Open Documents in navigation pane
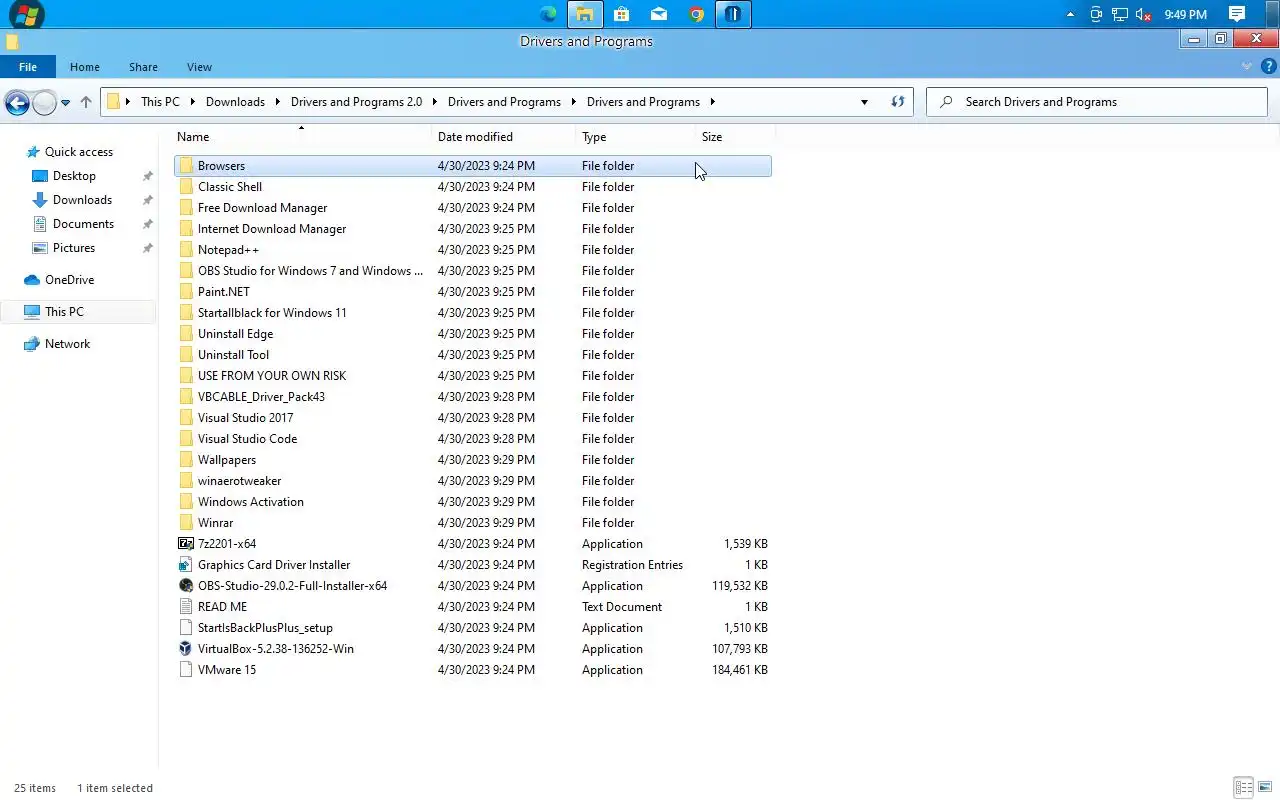Image resolution: width=1280 pixels, height=800 pixels. [x=83, y=224]
